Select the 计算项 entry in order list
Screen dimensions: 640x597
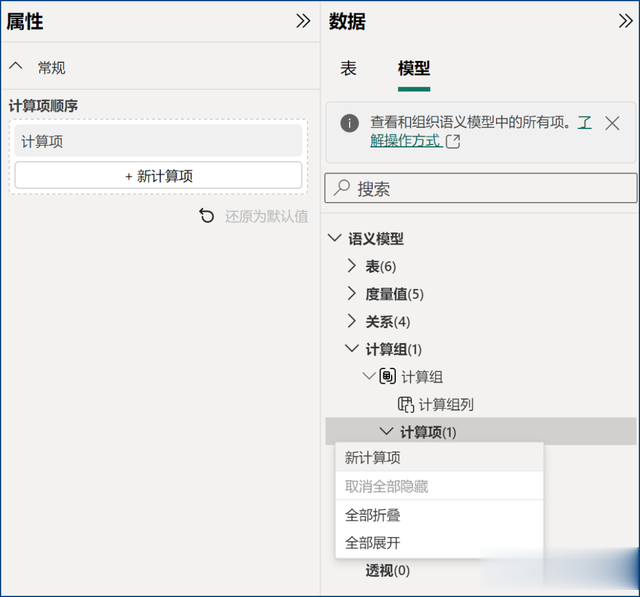pyautogui.click(x=158, y=141)
